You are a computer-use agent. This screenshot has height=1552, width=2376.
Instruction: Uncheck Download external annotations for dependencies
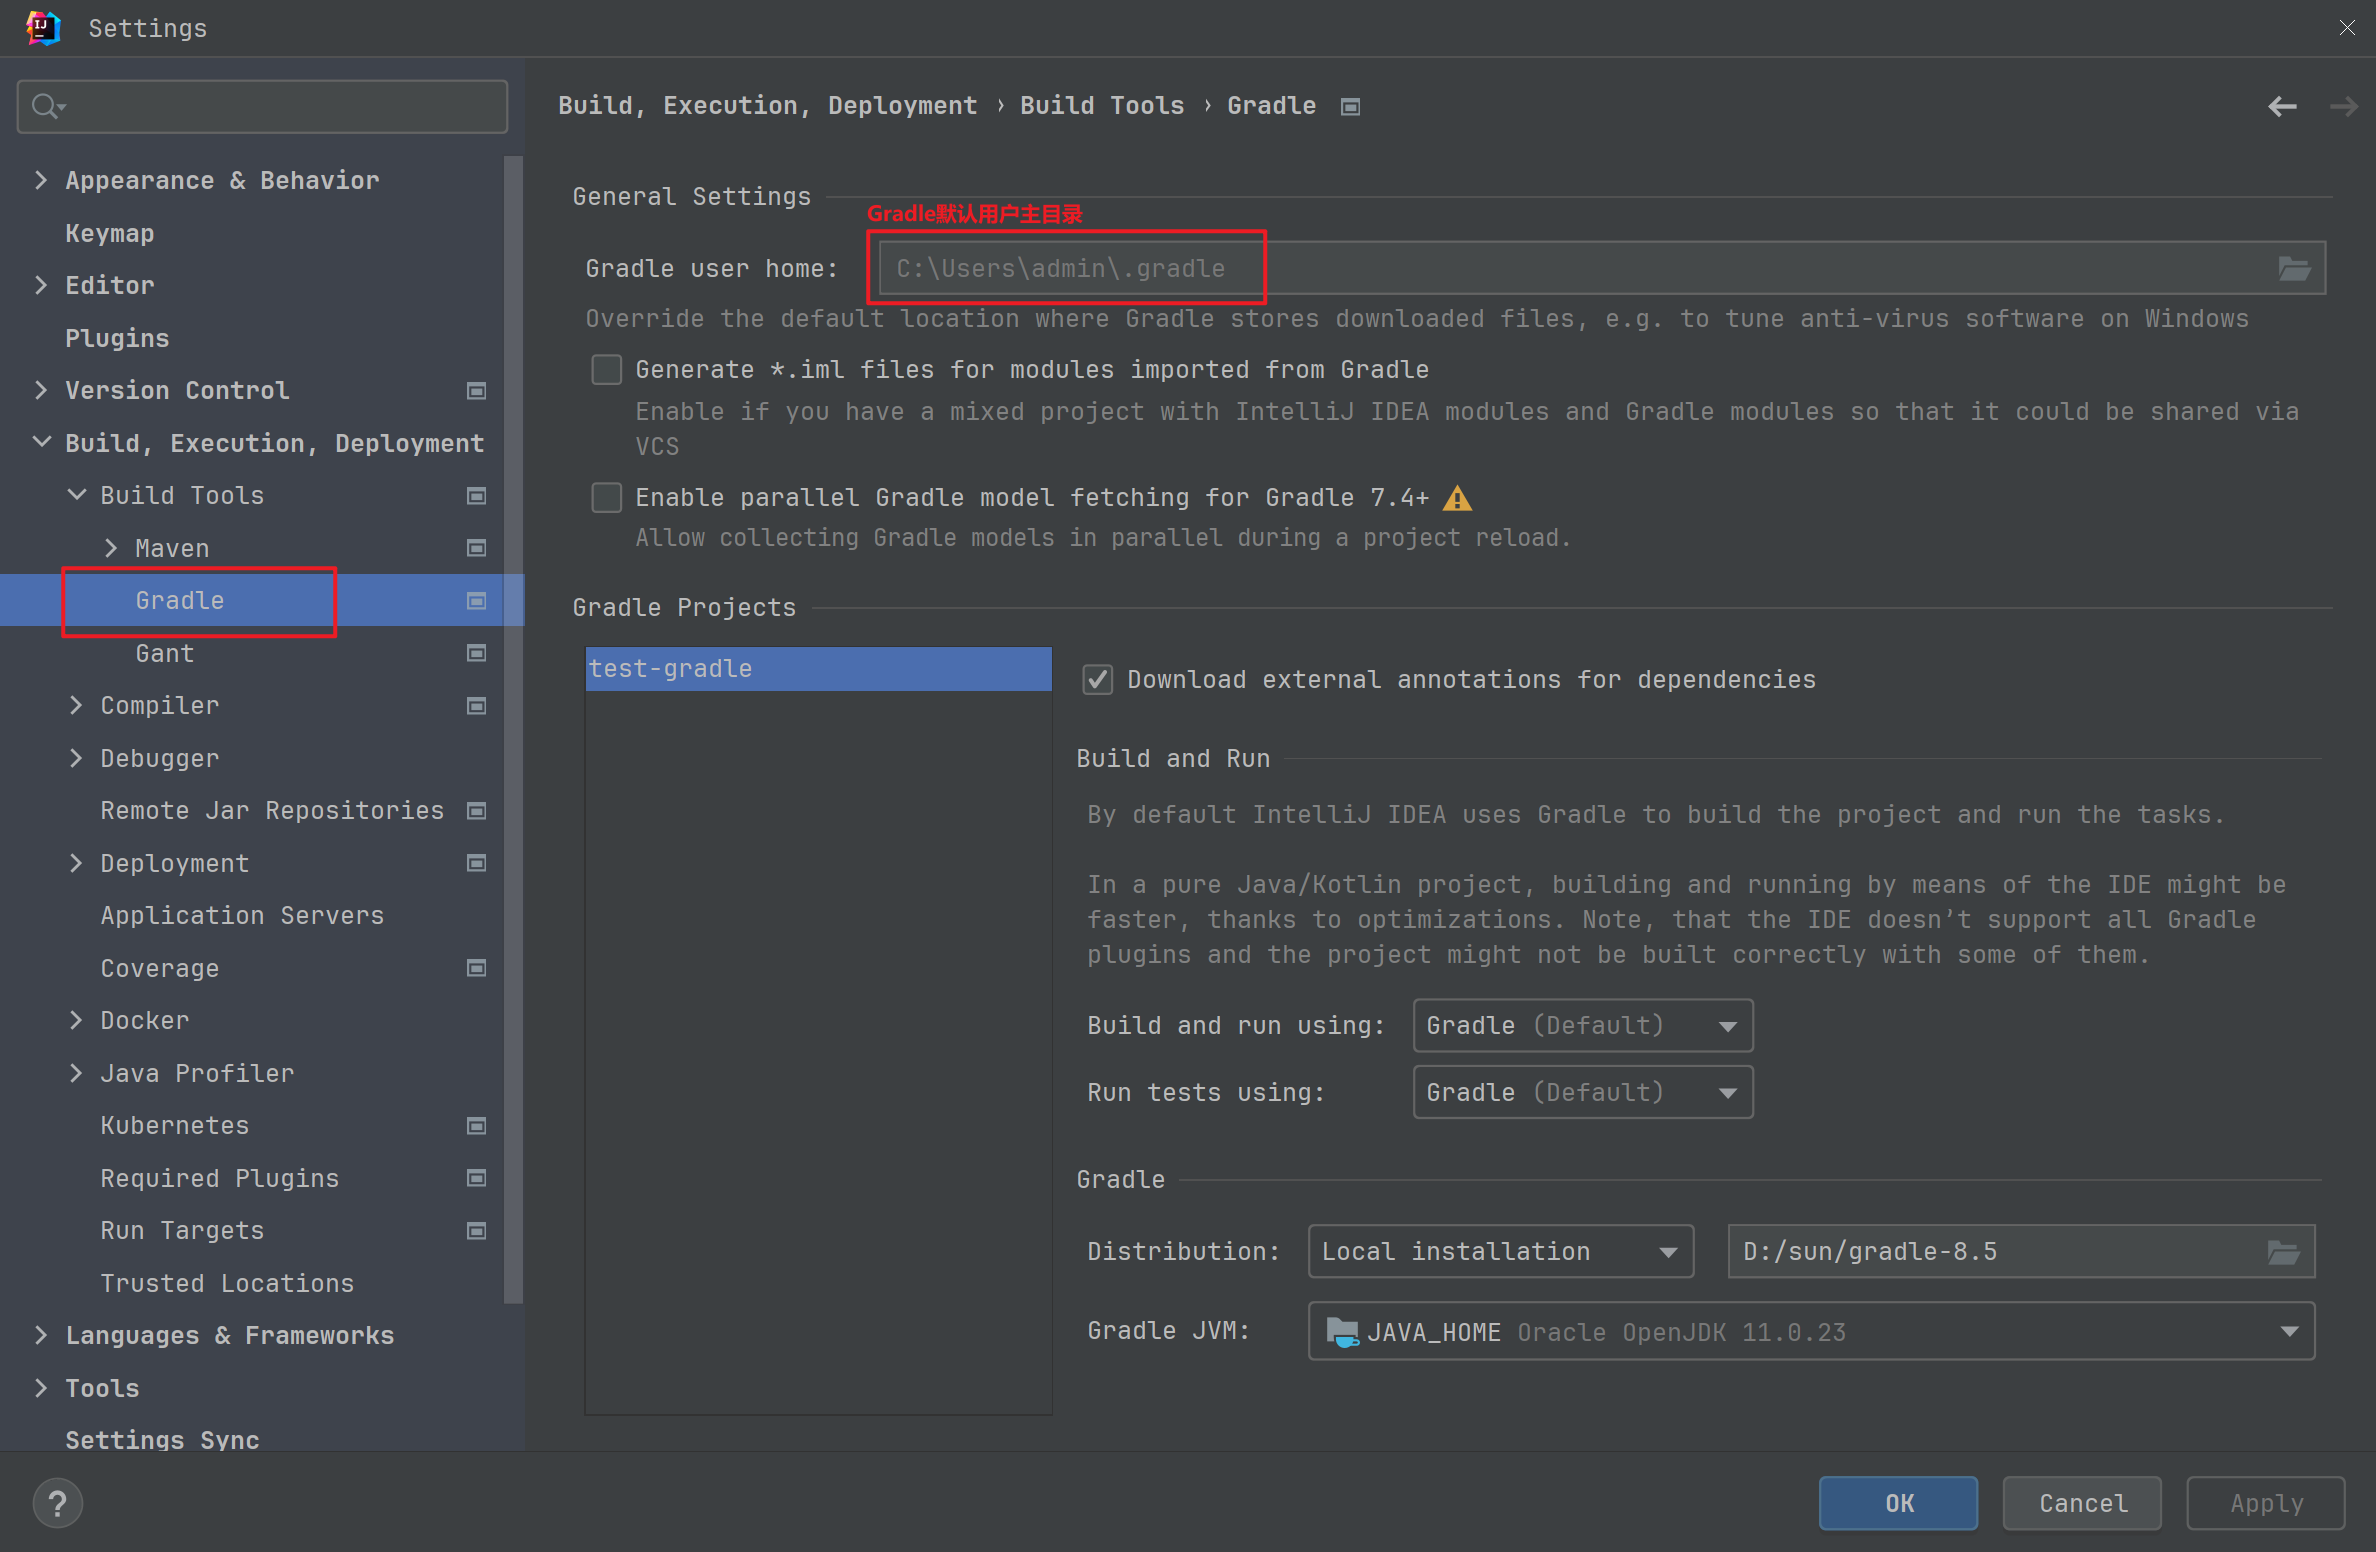(1098, 680)
